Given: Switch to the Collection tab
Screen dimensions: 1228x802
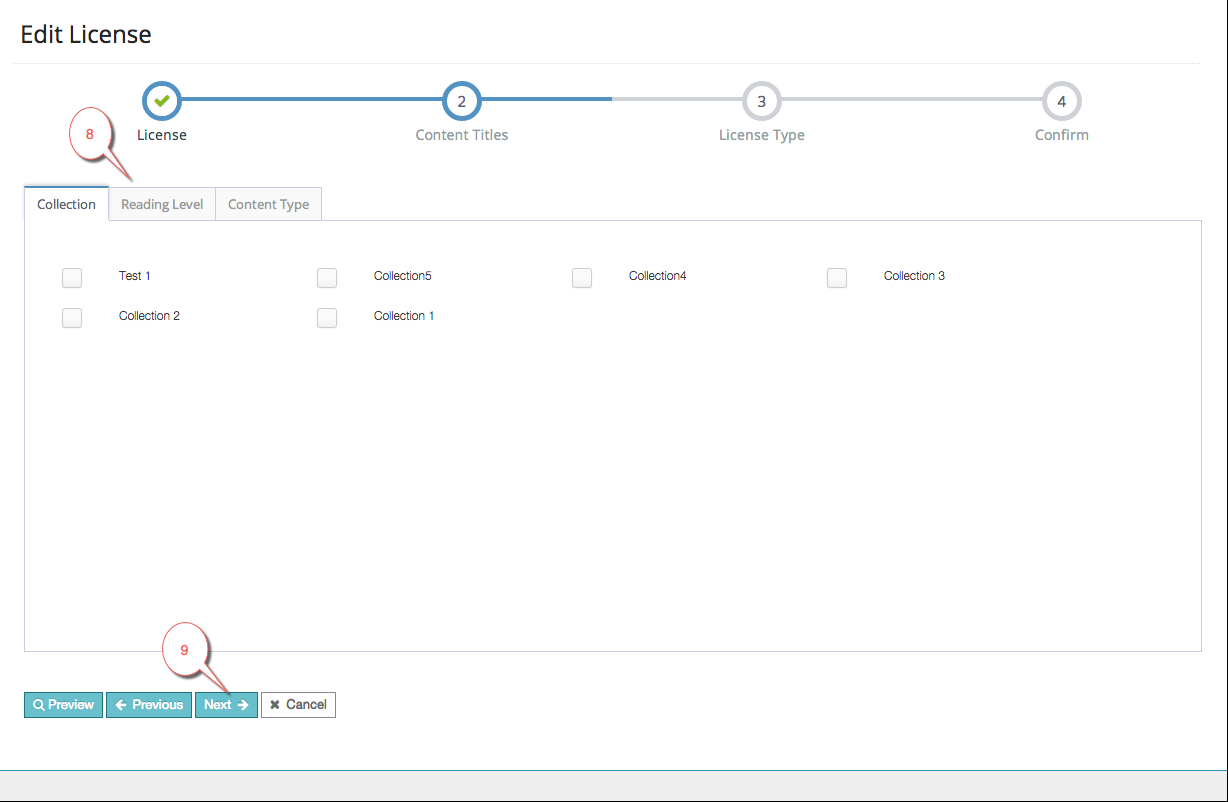Looking at the screenshot, I should tap(66, 204).
